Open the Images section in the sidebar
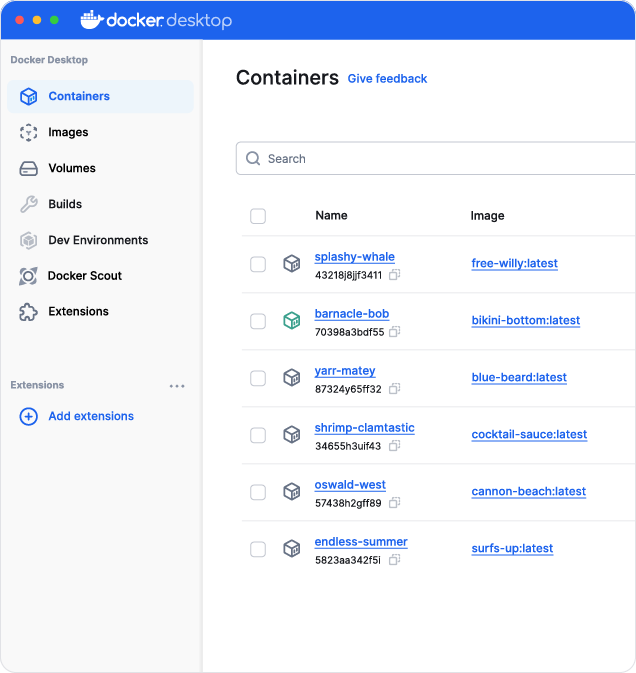 68,132
